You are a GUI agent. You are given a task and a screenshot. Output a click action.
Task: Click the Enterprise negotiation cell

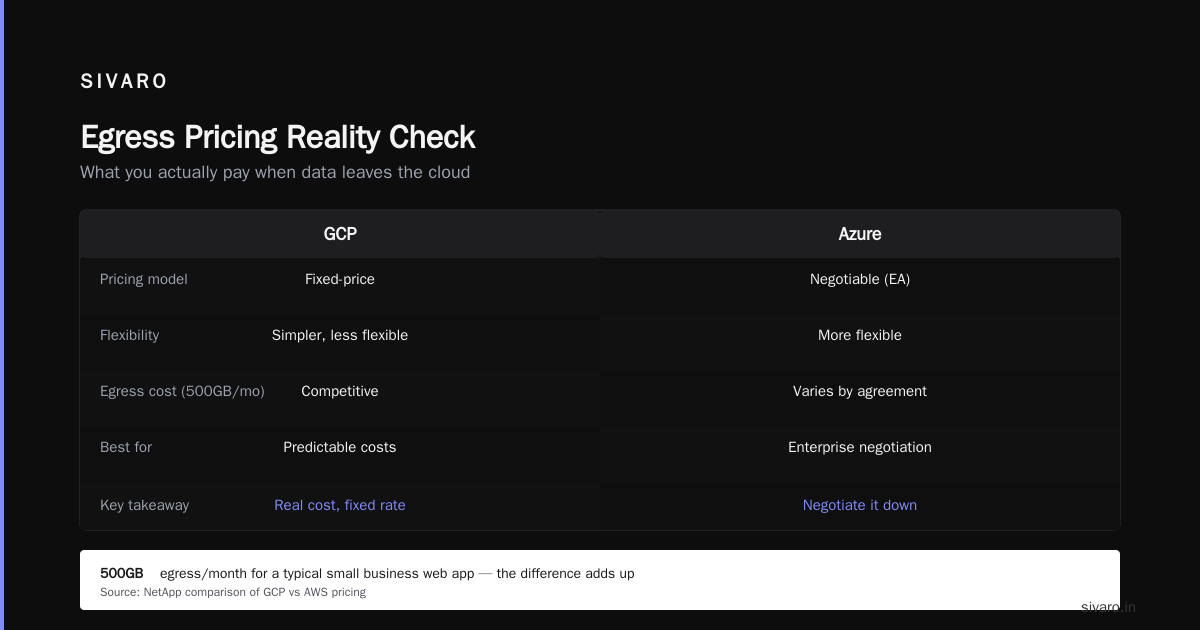click(860, 447)
